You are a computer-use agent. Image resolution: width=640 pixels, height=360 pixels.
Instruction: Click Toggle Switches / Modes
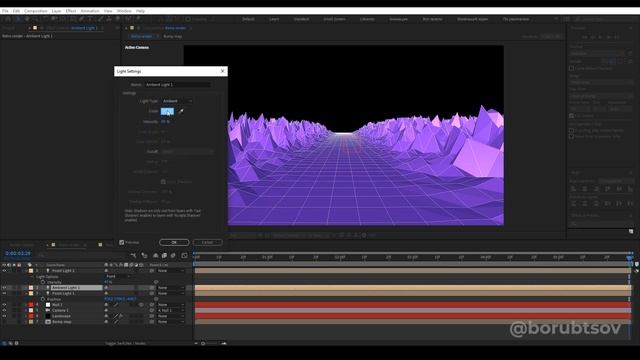coord(125,343)
